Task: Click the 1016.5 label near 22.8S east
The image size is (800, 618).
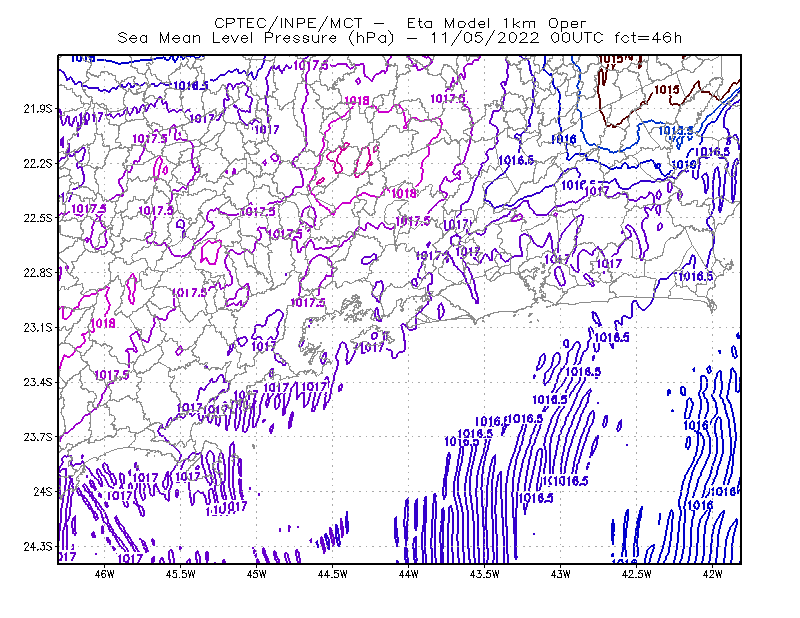Action: (696, 277)
